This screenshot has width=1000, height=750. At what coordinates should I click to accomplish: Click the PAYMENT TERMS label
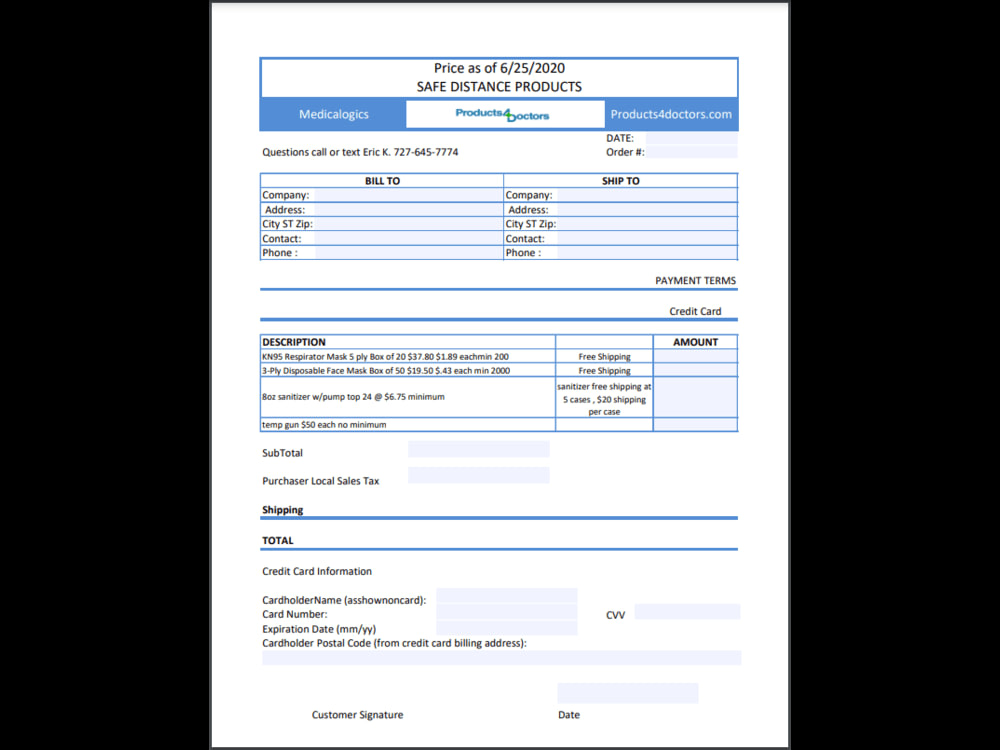coord(695,281)
